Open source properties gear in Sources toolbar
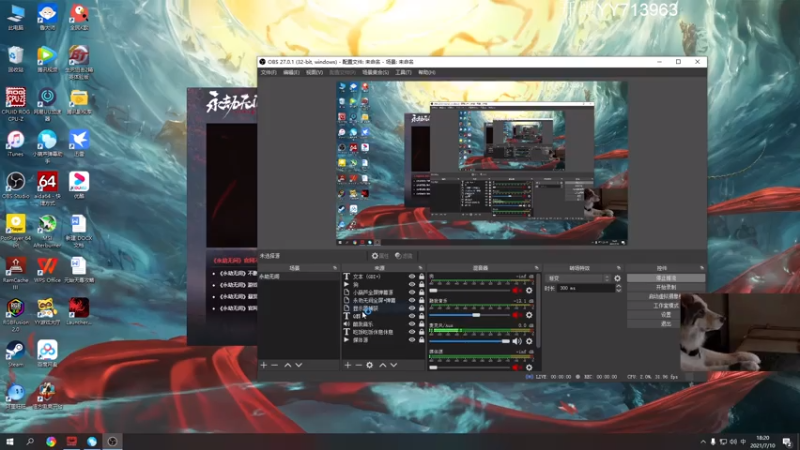Image resolution: width=800 pixels, height=450 pixels. coord(369,365)
